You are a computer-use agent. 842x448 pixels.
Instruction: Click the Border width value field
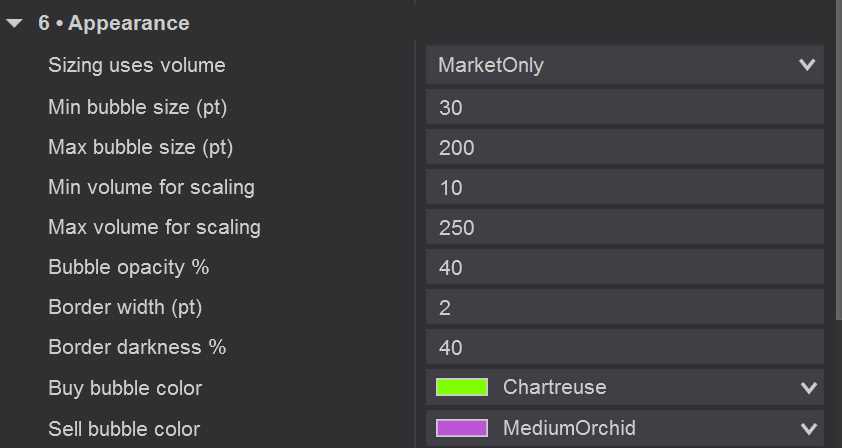[x=624, y=308]
